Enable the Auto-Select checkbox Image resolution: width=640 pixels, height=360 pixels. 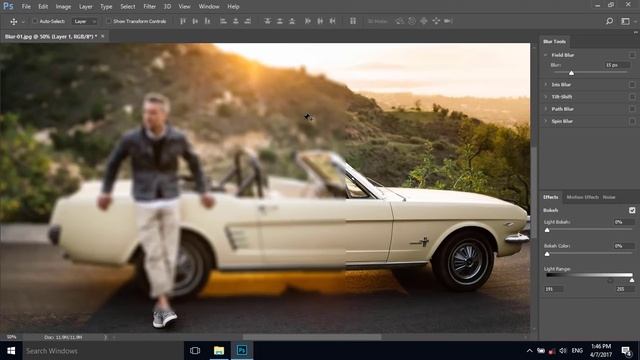35,21
